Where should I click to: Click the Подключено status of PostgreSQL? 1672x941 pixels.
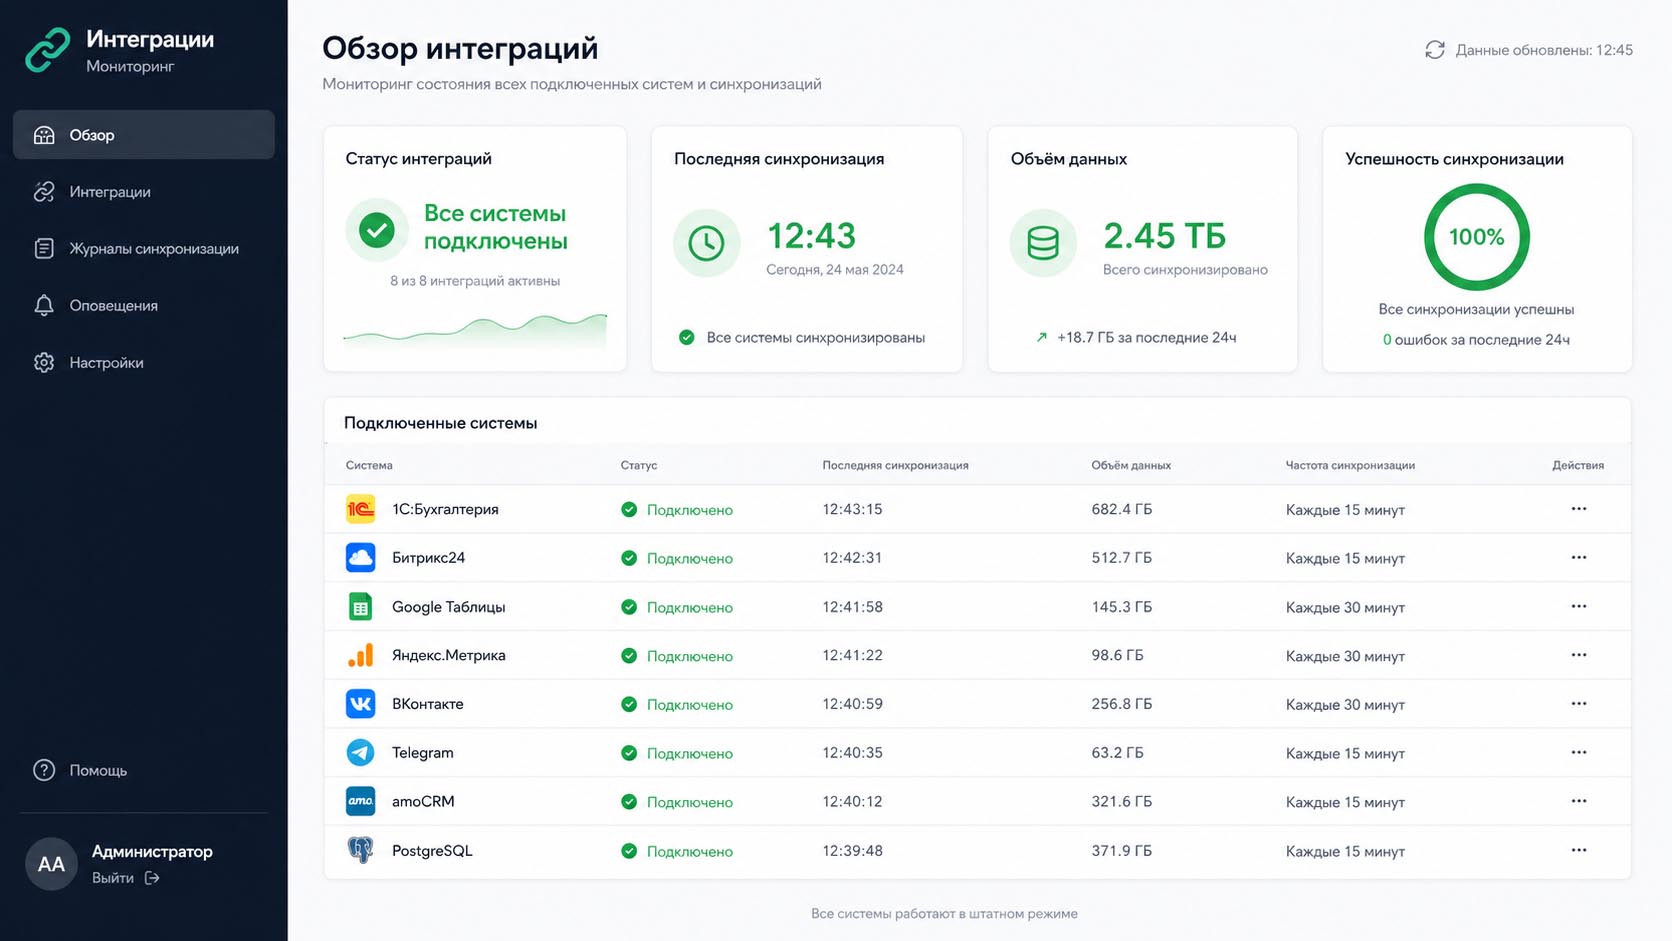(677, 851)
